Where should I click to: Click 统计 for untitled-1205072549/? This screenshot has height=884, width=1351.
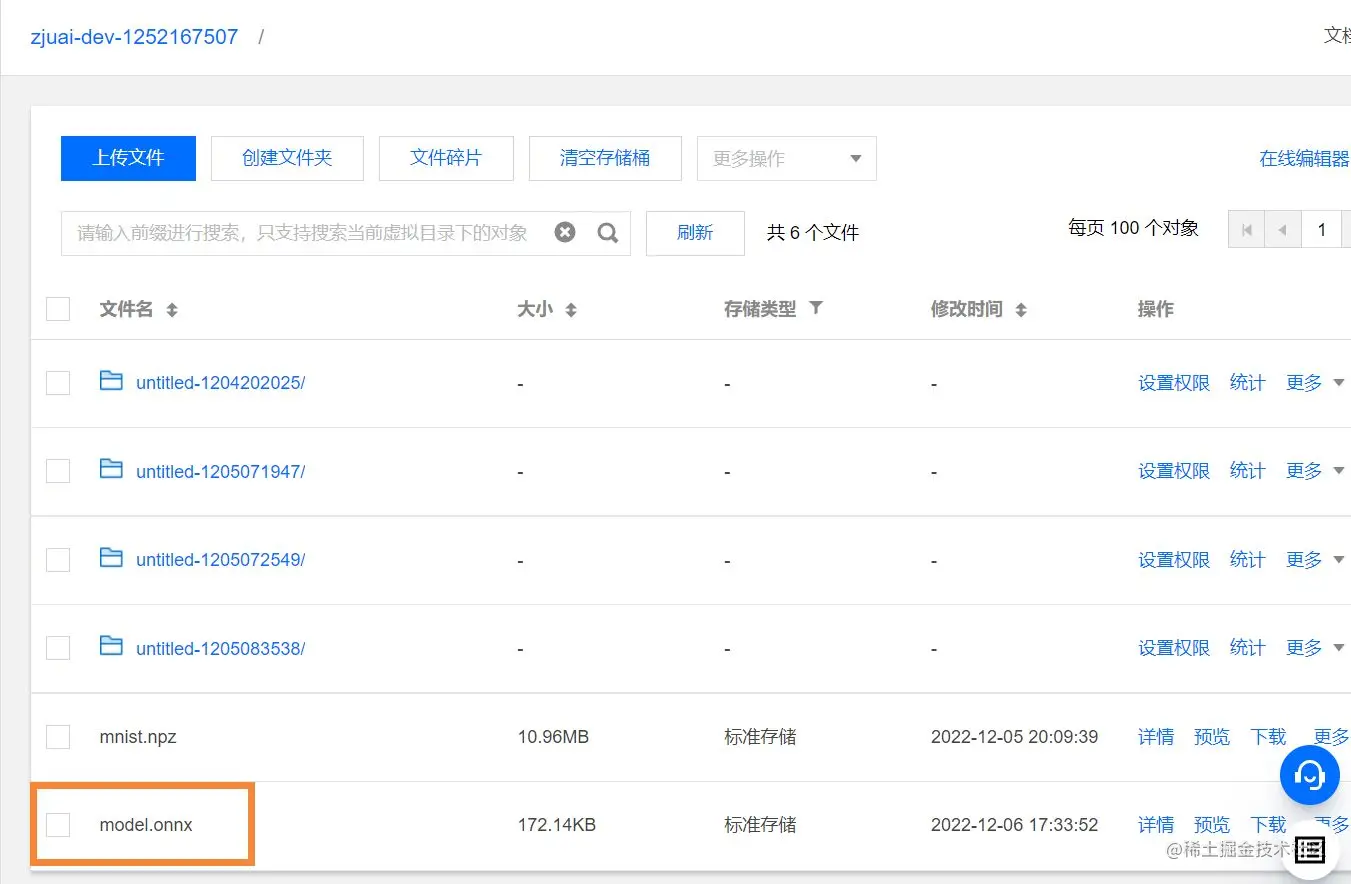point(1247,560)
